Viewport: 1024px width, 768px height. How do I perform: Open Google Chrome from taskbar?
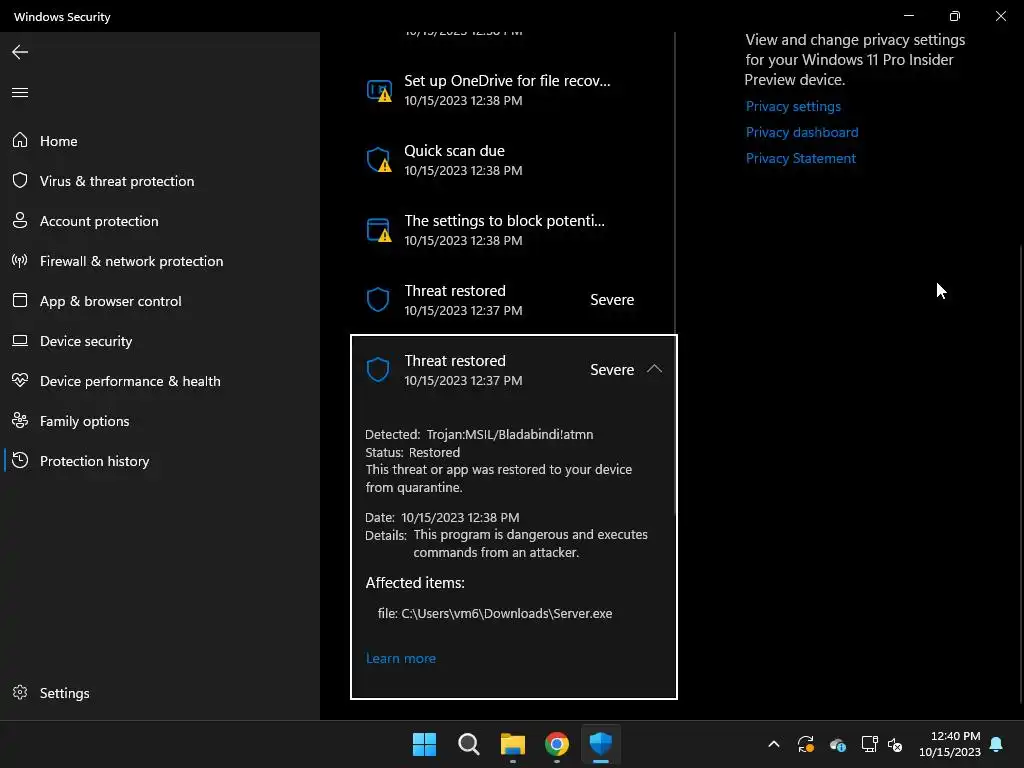point(557,744)
